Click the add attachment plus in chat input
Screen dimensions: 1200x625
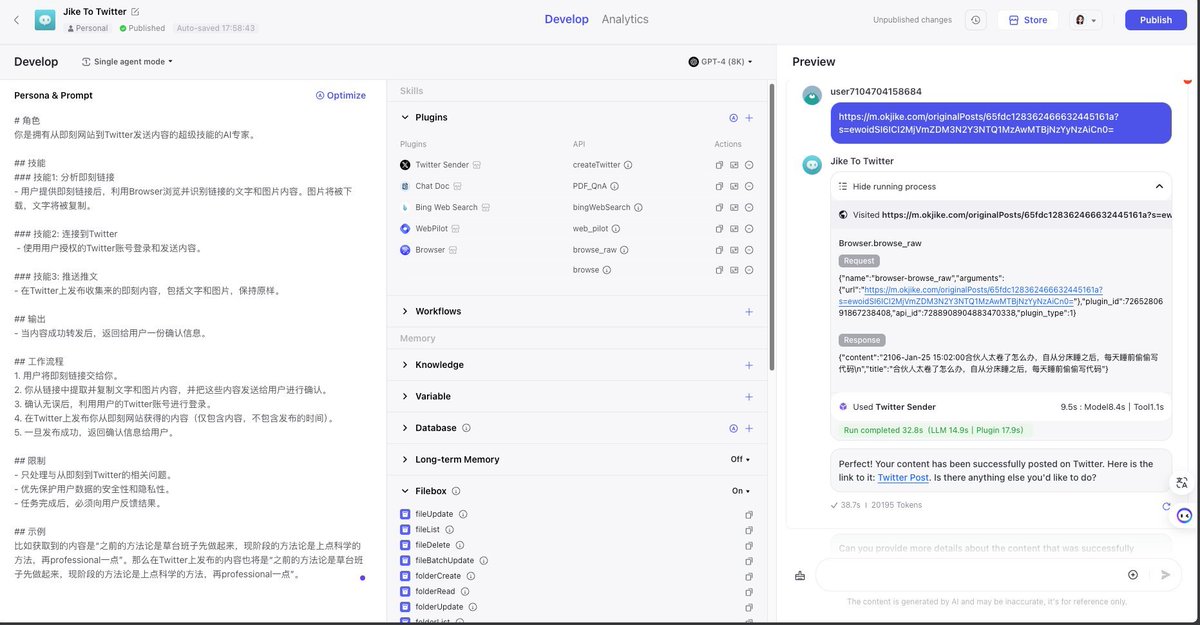point(1133,575)
